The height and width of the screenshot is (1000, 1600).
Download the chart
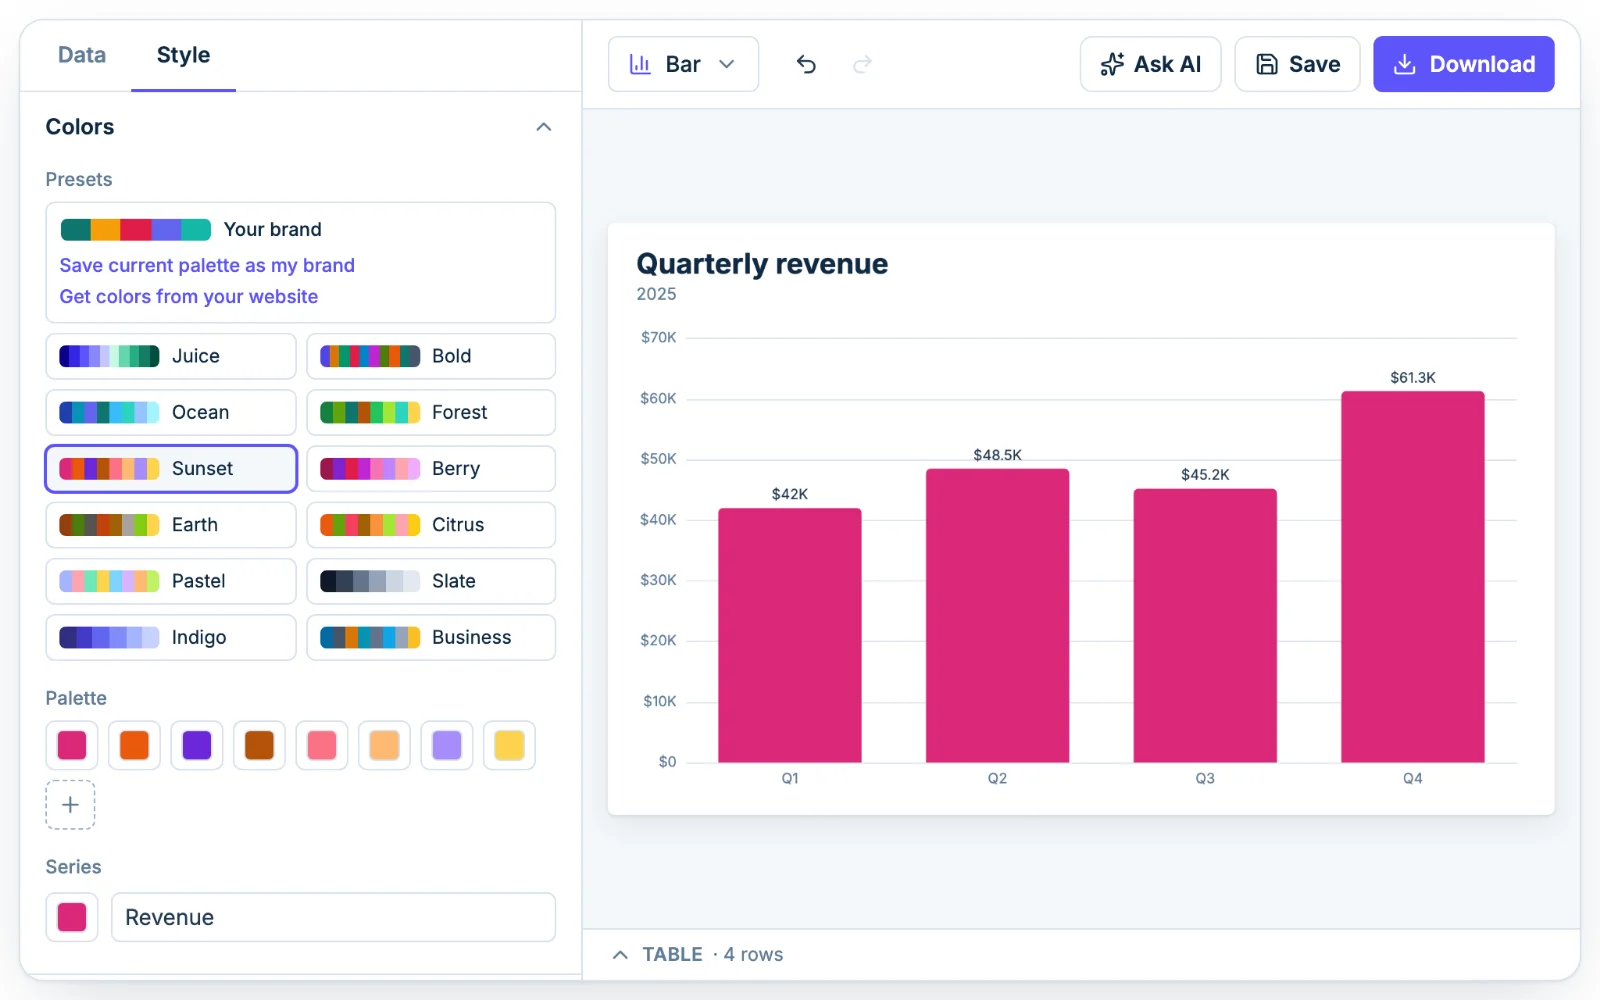coord(1463,64)
